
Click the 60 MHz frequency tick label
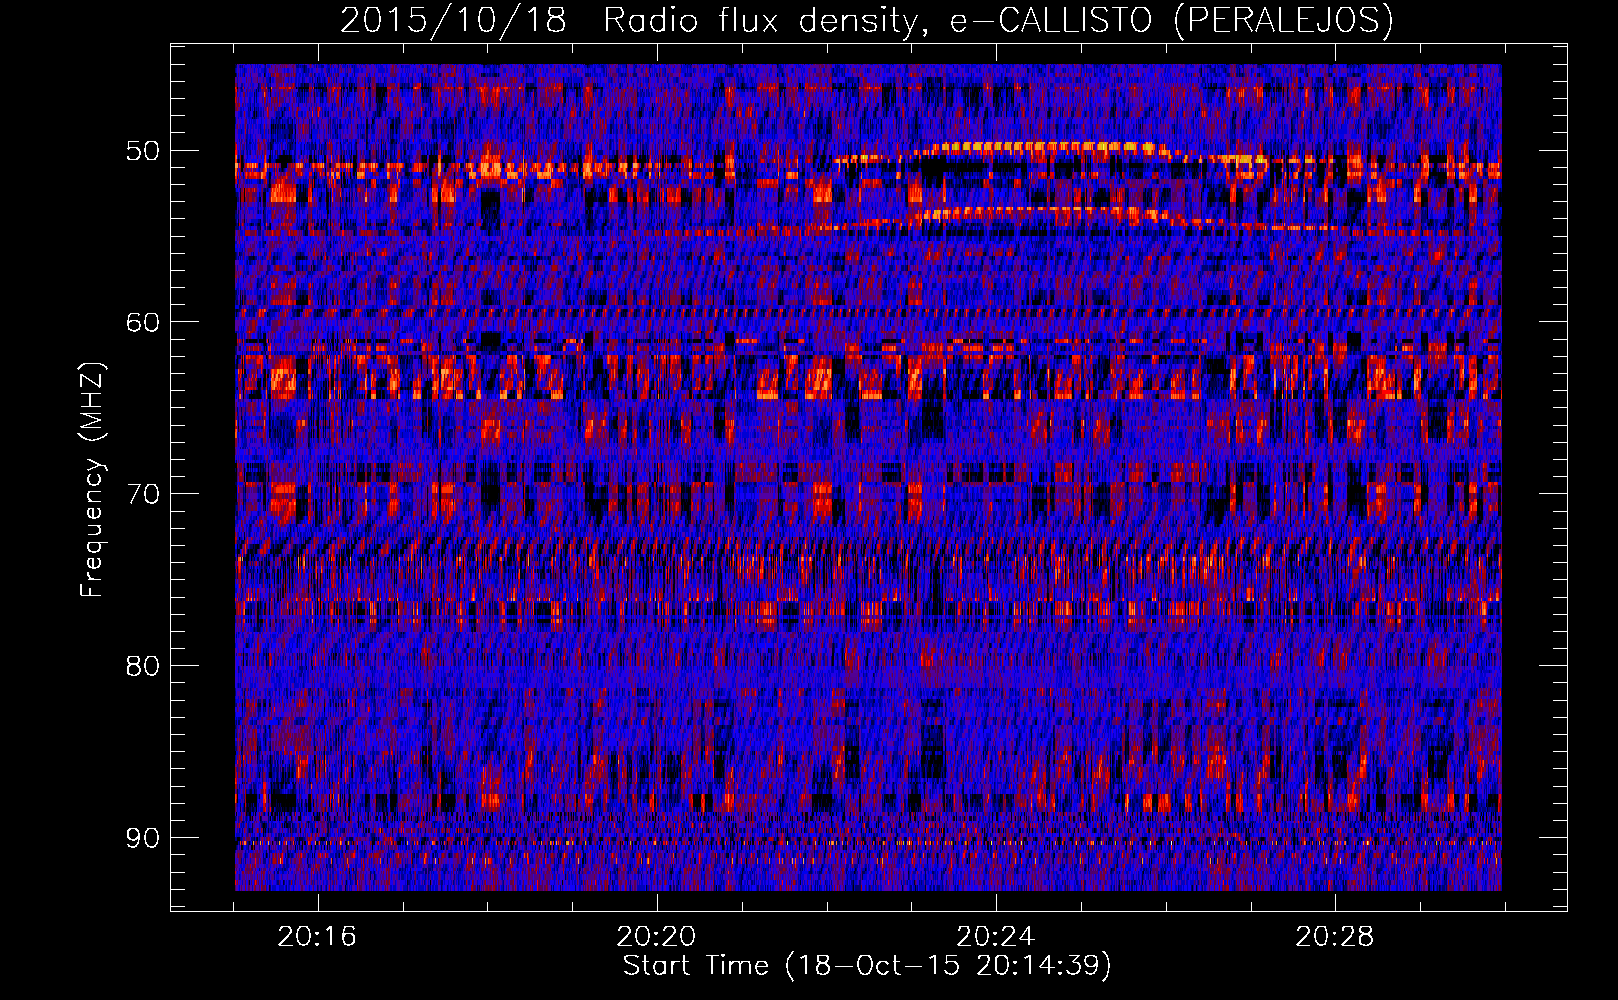(142, 322)
